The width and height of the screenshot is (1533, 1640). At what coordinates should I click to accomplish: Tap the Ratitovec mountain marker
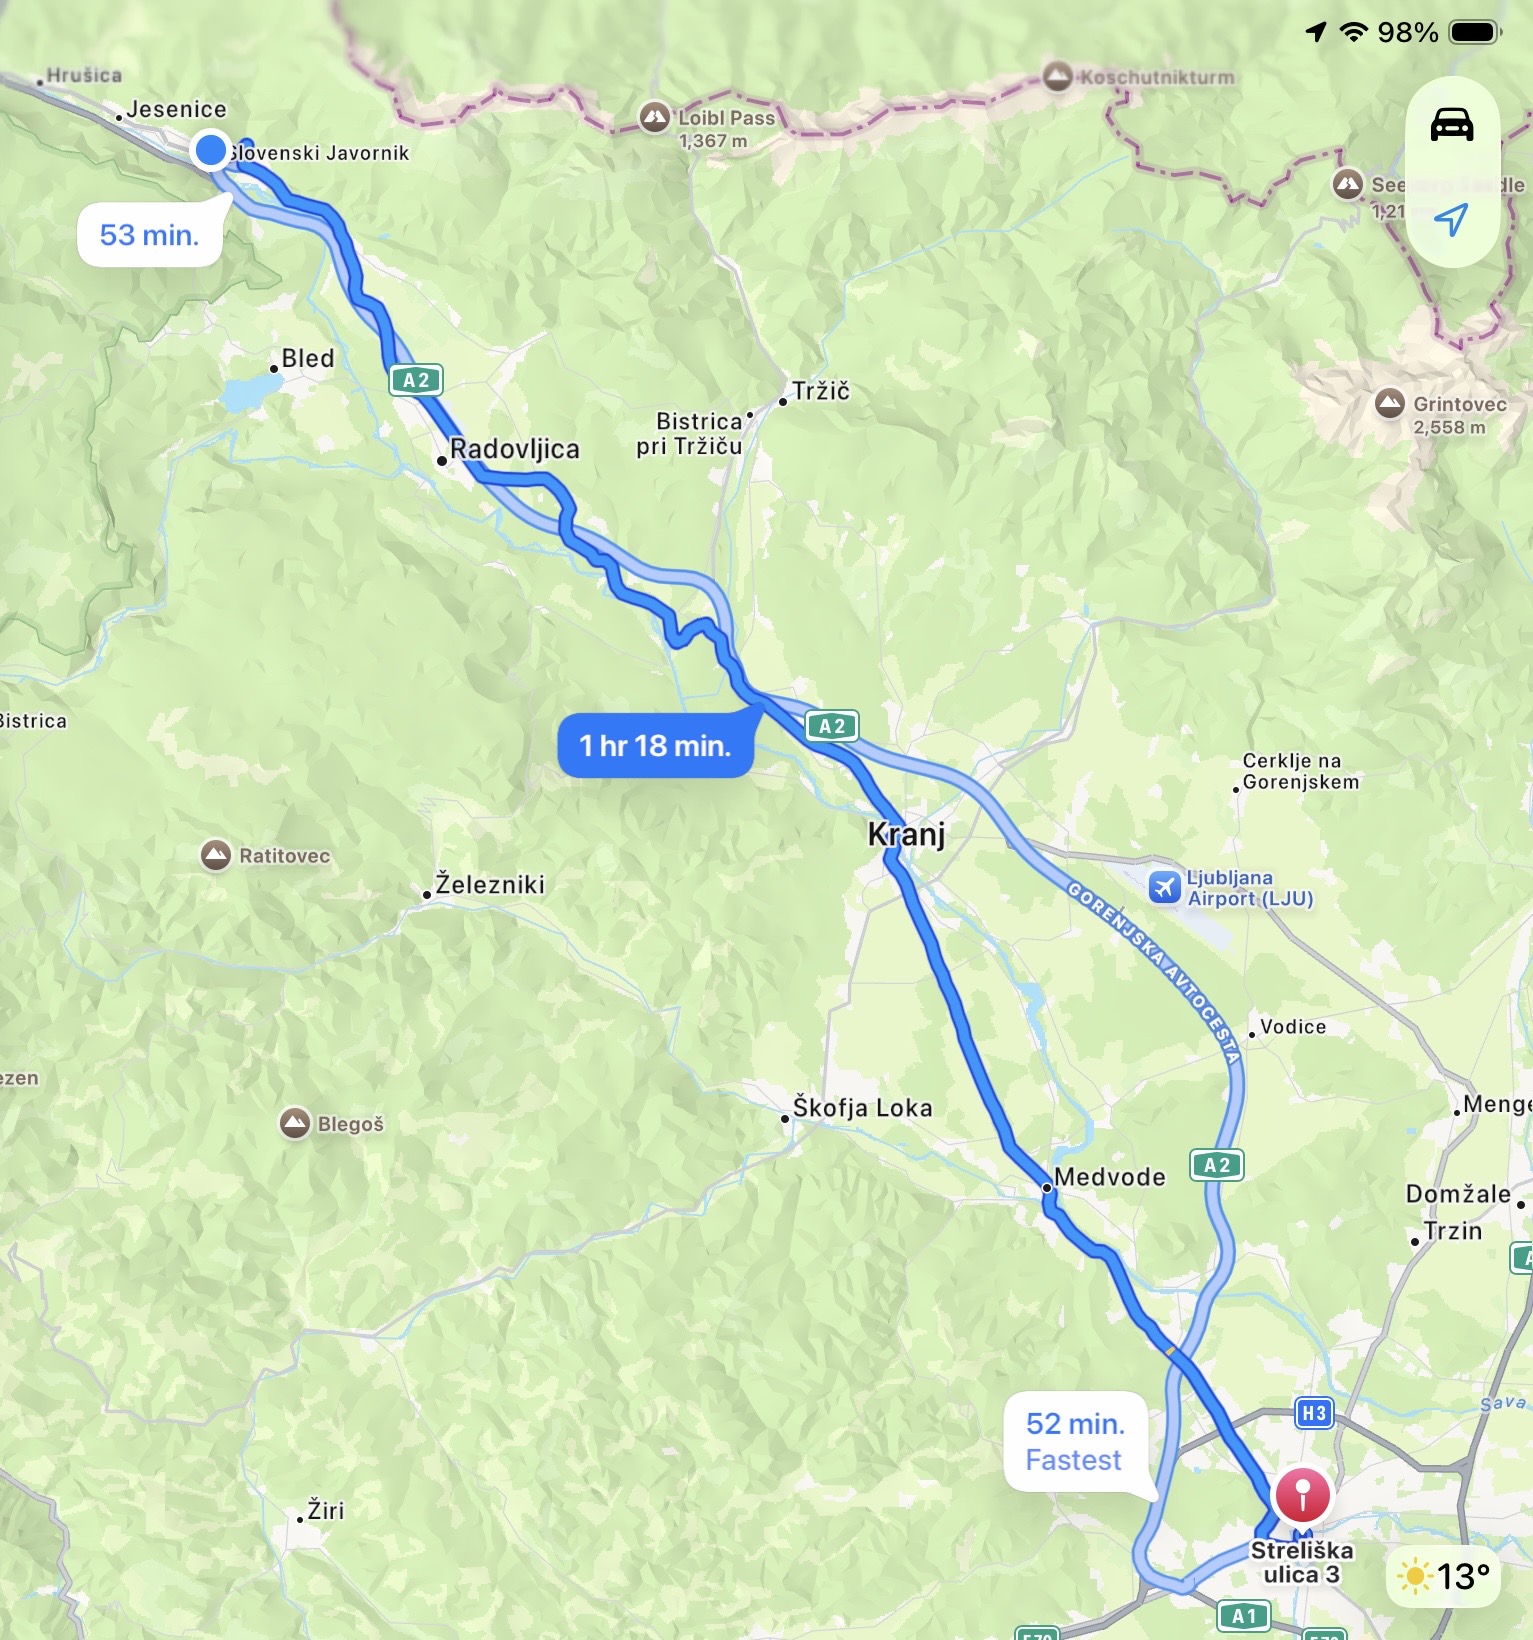click(x=216, y=855)
